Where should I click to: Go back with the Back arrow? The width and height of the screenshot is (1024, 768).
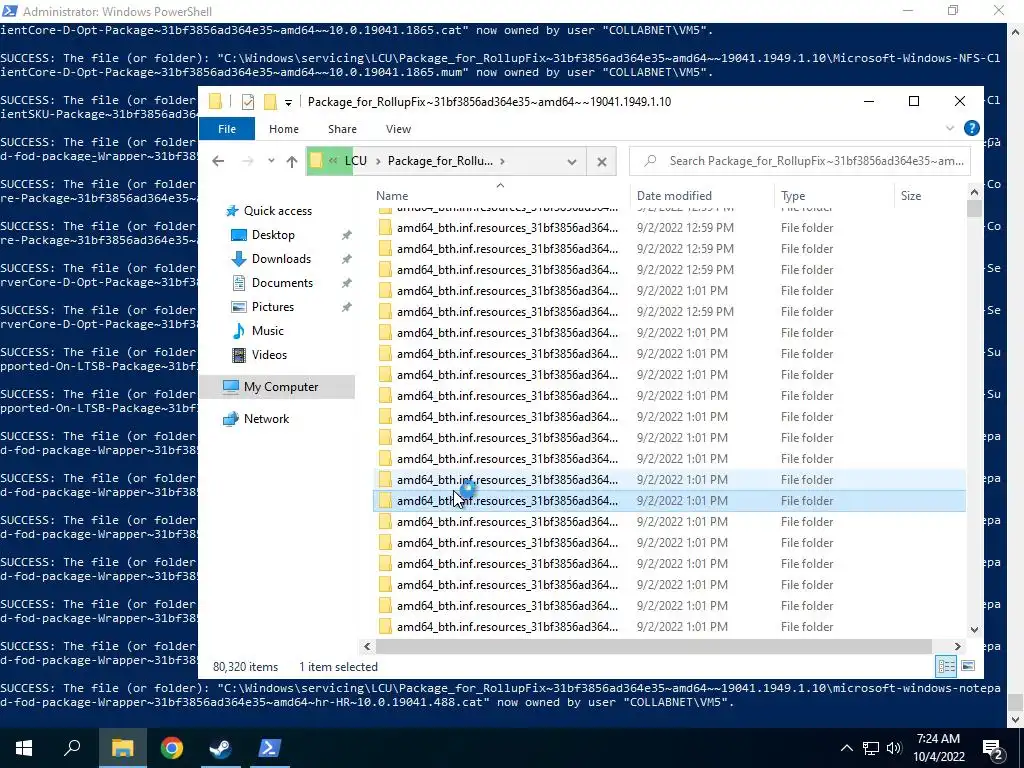pos(218,161)
